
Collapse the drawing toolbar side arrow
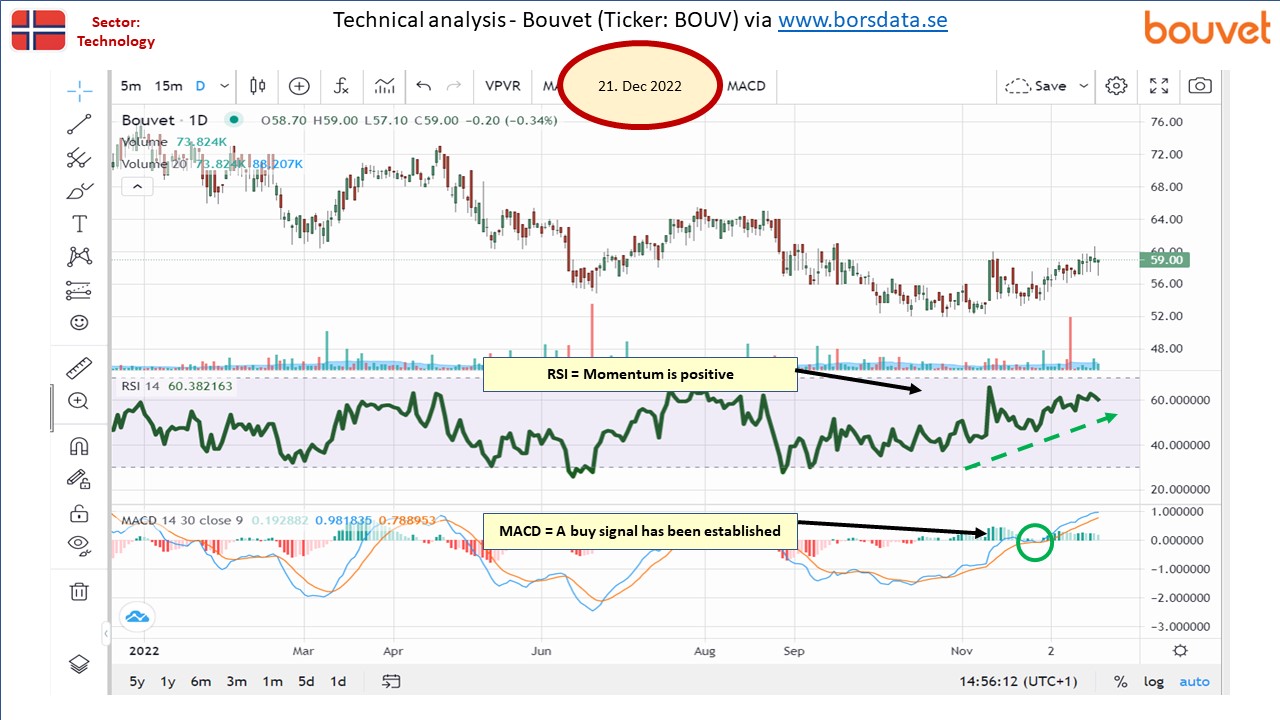106,634
